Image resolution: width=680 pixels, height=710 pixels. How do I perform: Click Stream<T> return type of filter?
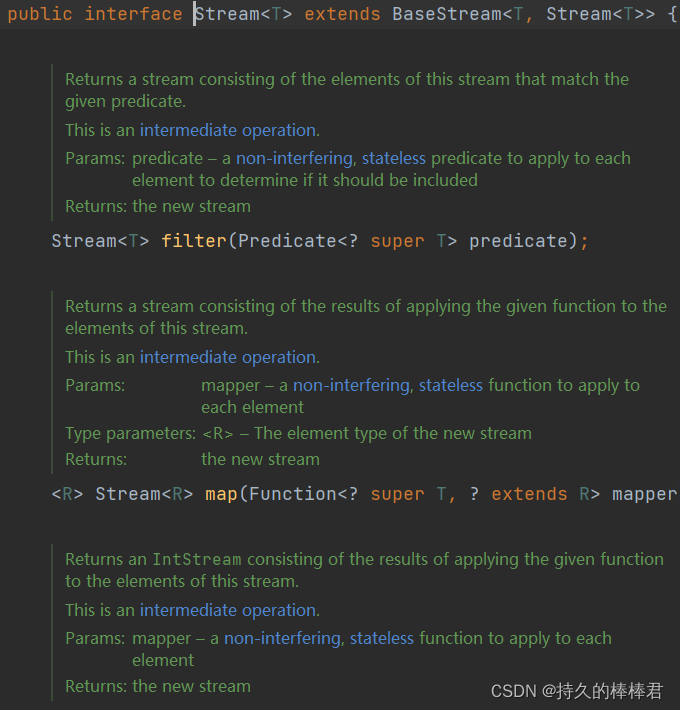tap(100, 241)
